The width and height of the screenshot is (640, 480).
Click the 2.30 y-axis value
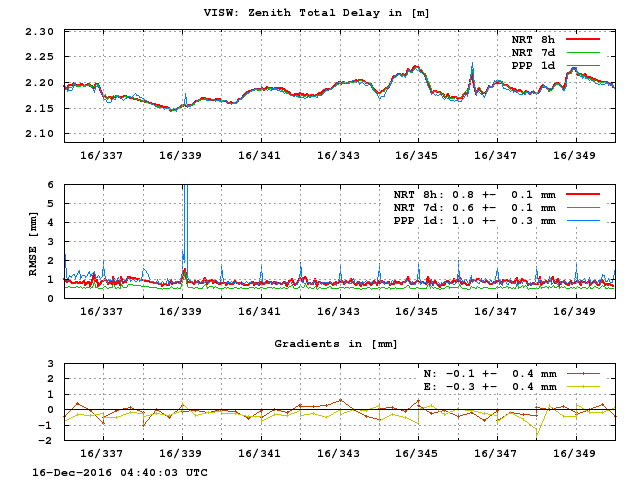click(39, 32)
